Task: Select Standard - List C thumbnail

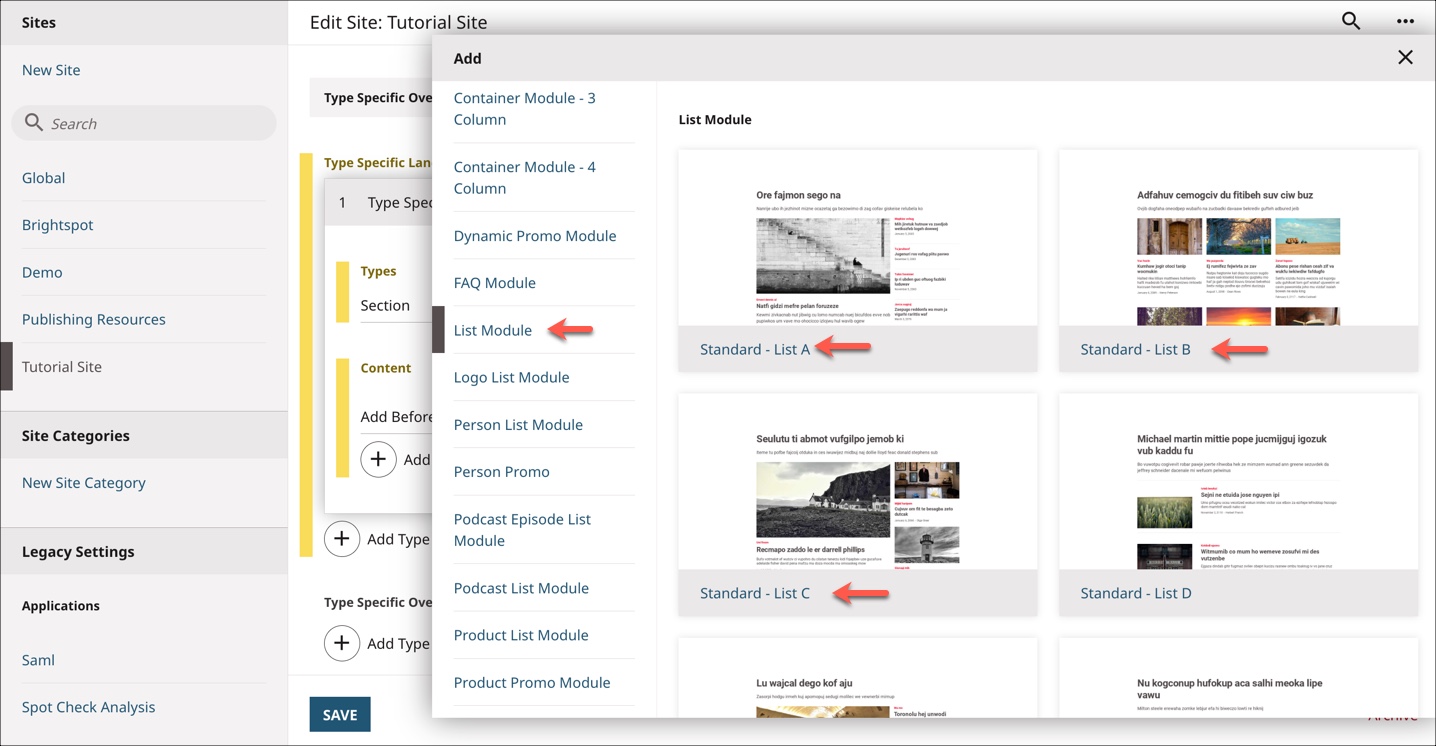Action: [x=858, y=482]
